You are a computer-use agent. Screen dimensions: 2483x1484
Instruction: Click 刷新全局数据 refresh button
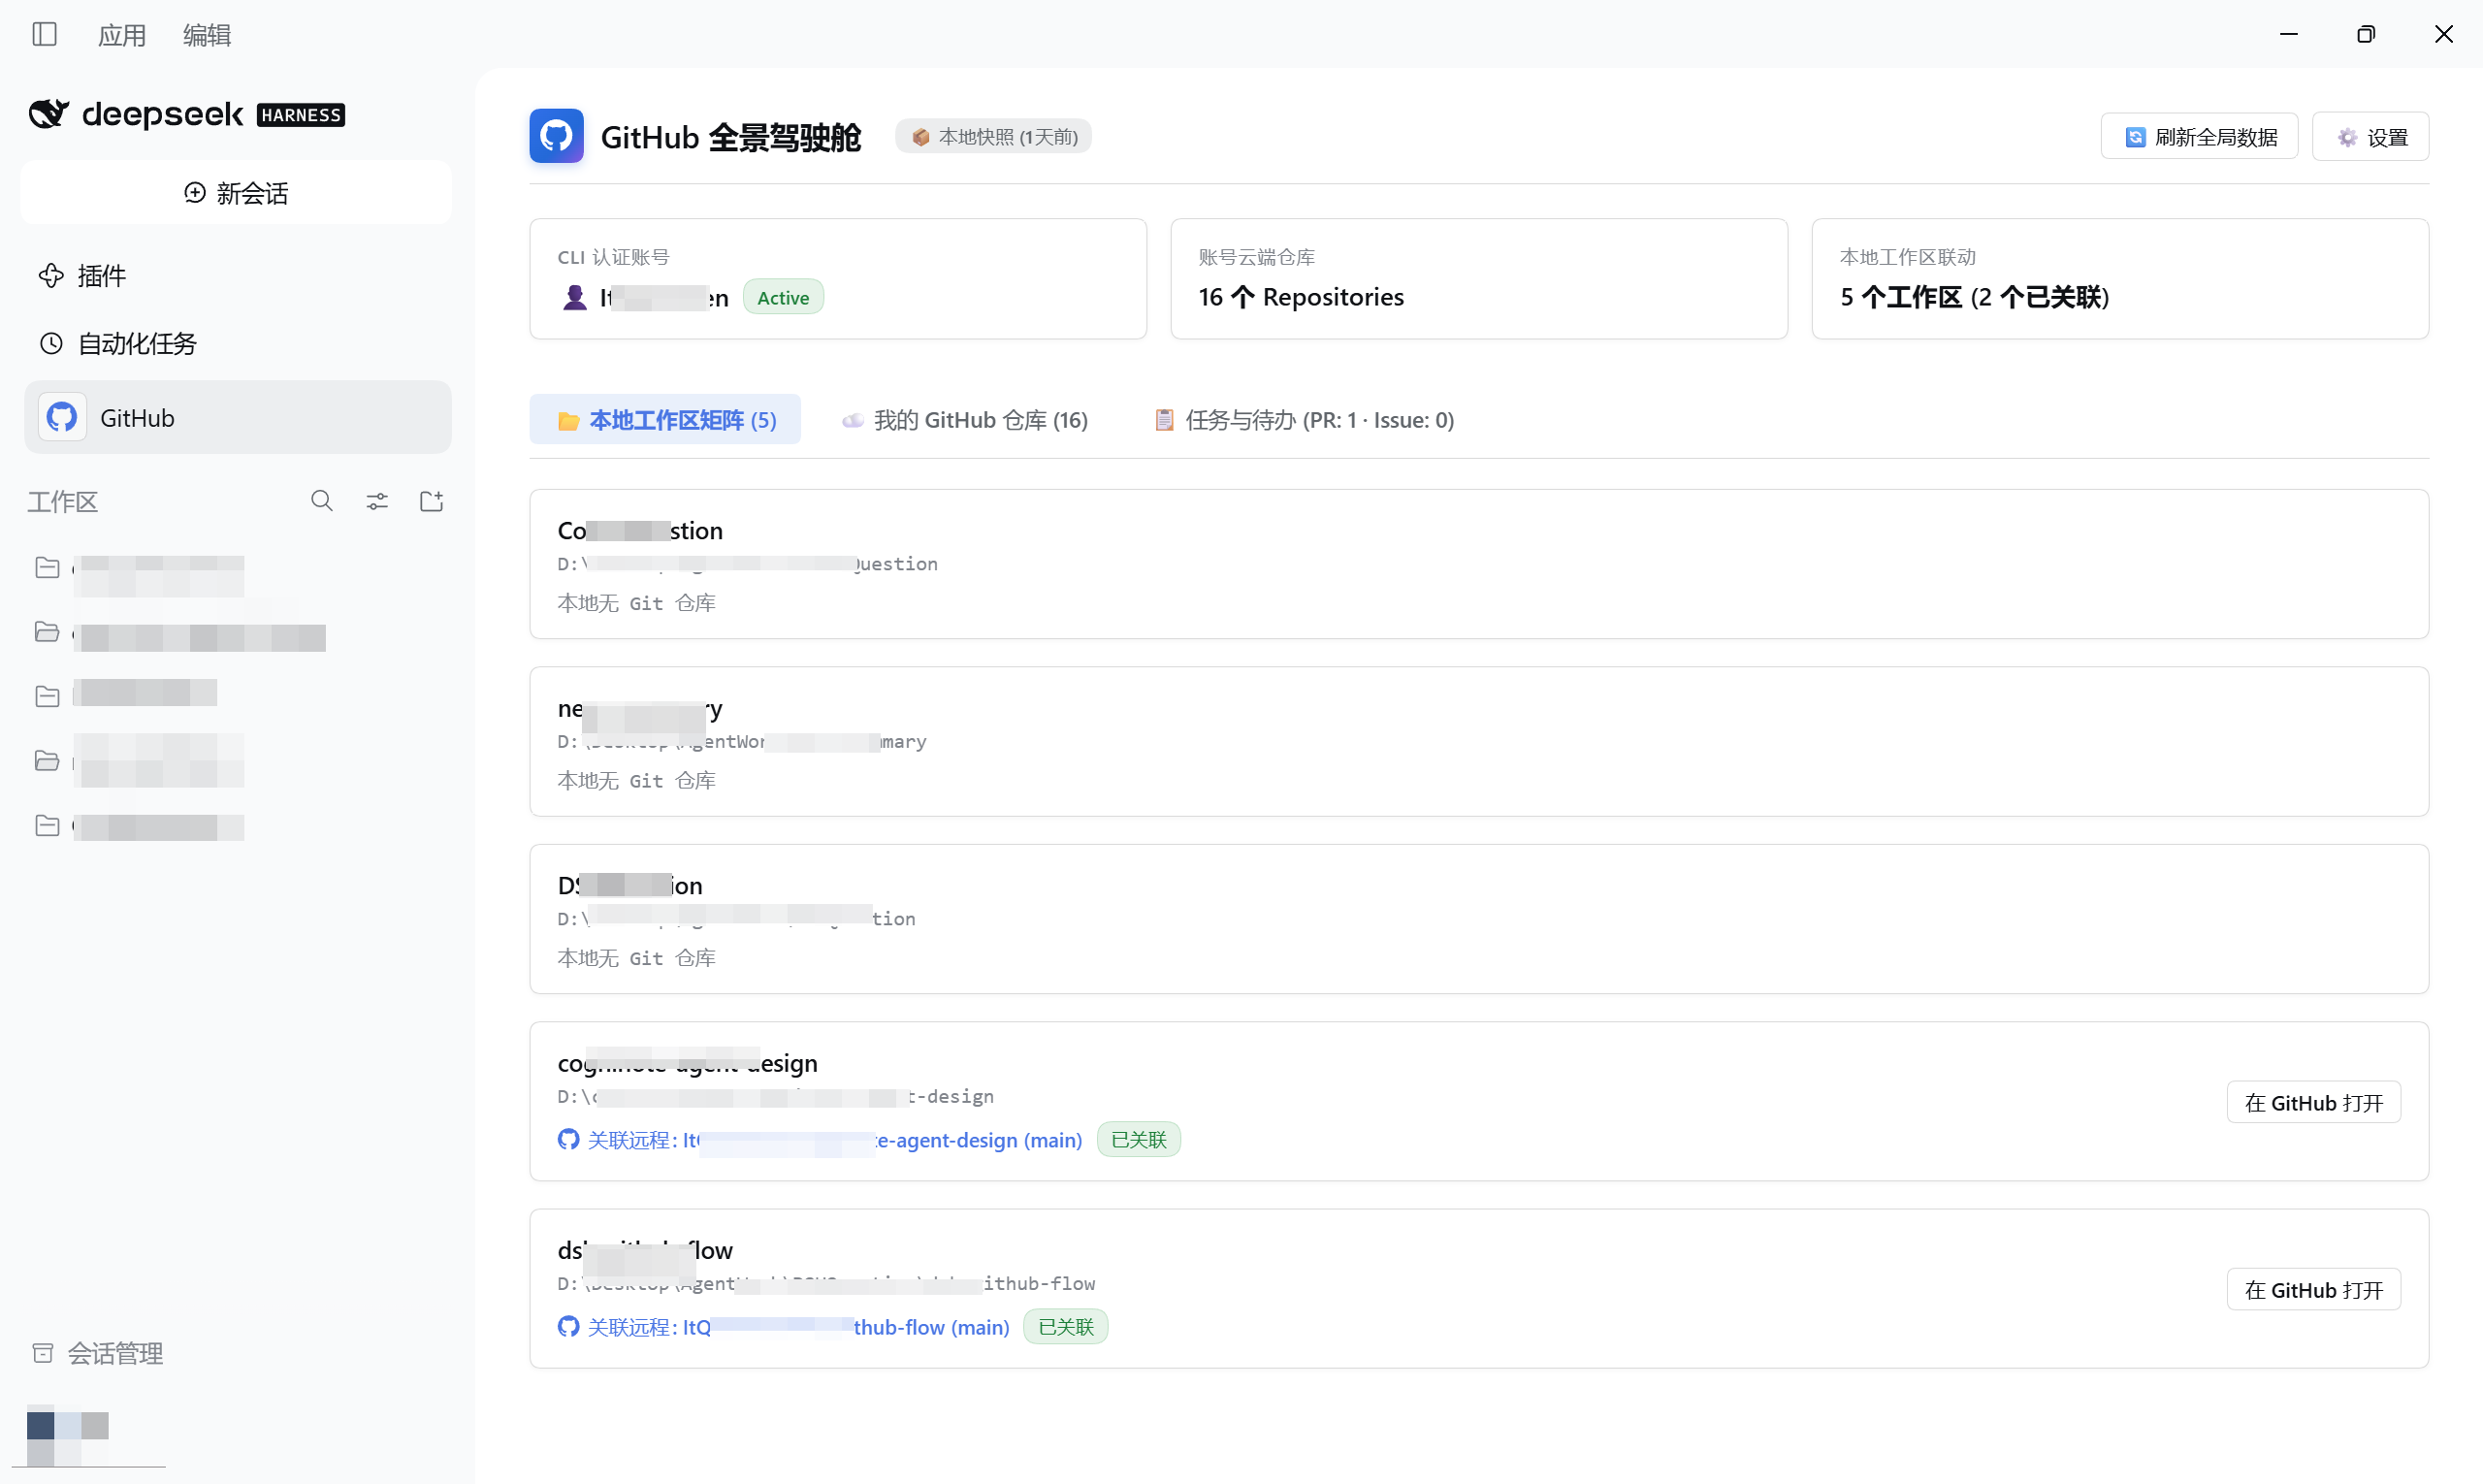coord(2200,136)
